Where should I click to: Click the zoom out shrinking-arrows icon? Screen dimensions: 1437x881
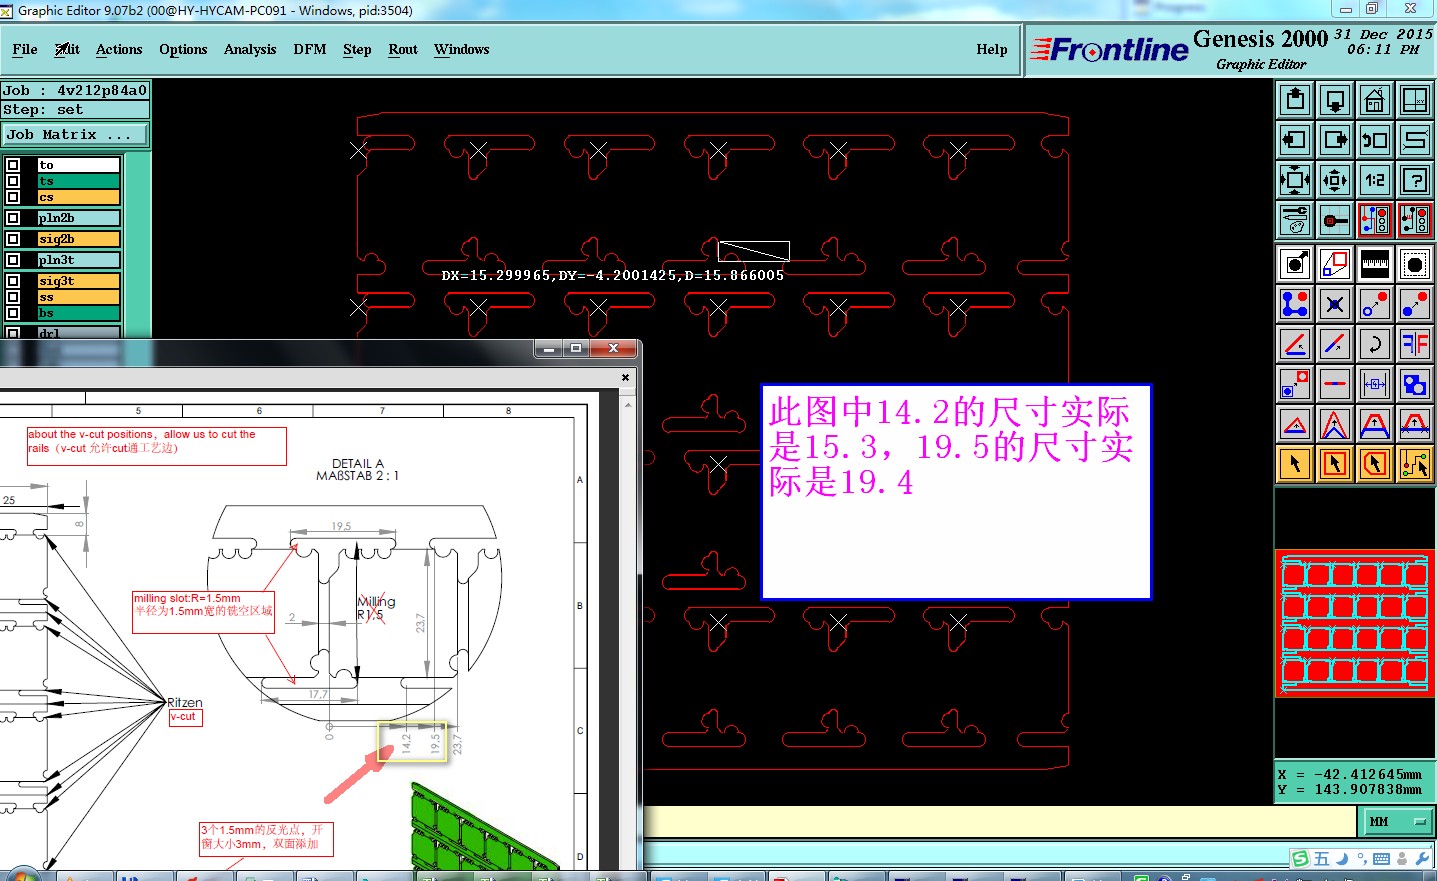[x=1335, y=180]
